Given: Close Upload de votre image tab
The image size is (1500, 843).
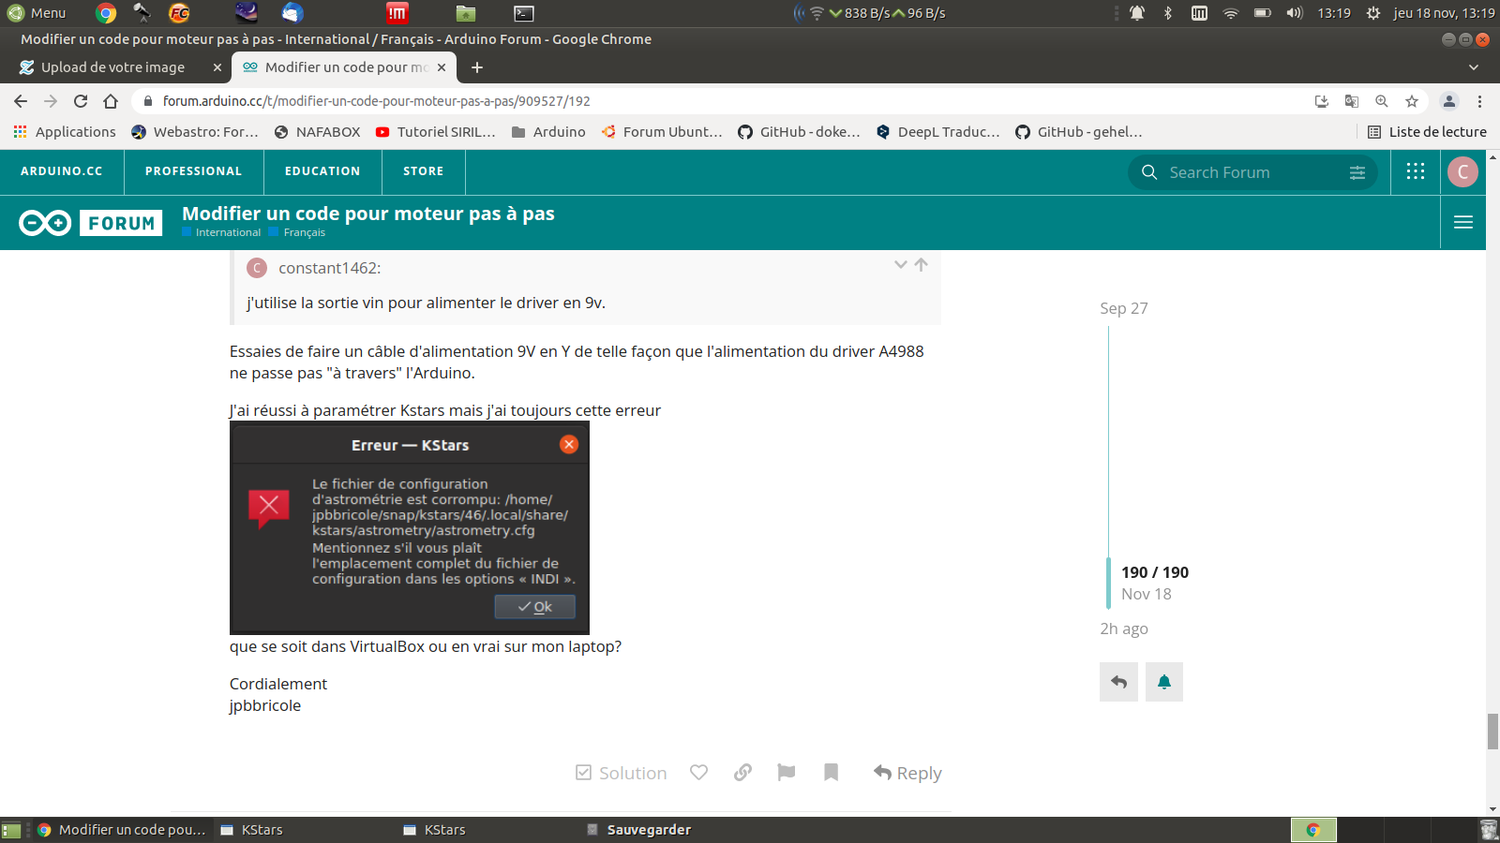Looking at the screenshot, I should point(217,67).
